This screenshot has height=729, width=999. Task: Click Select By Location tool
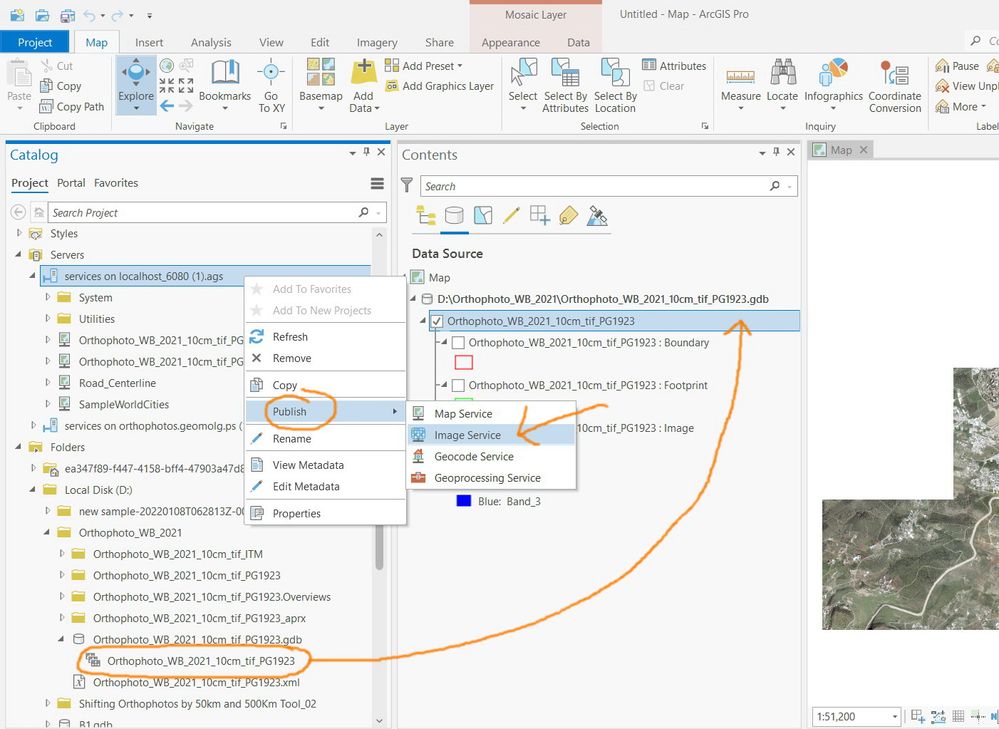(615, 85)
